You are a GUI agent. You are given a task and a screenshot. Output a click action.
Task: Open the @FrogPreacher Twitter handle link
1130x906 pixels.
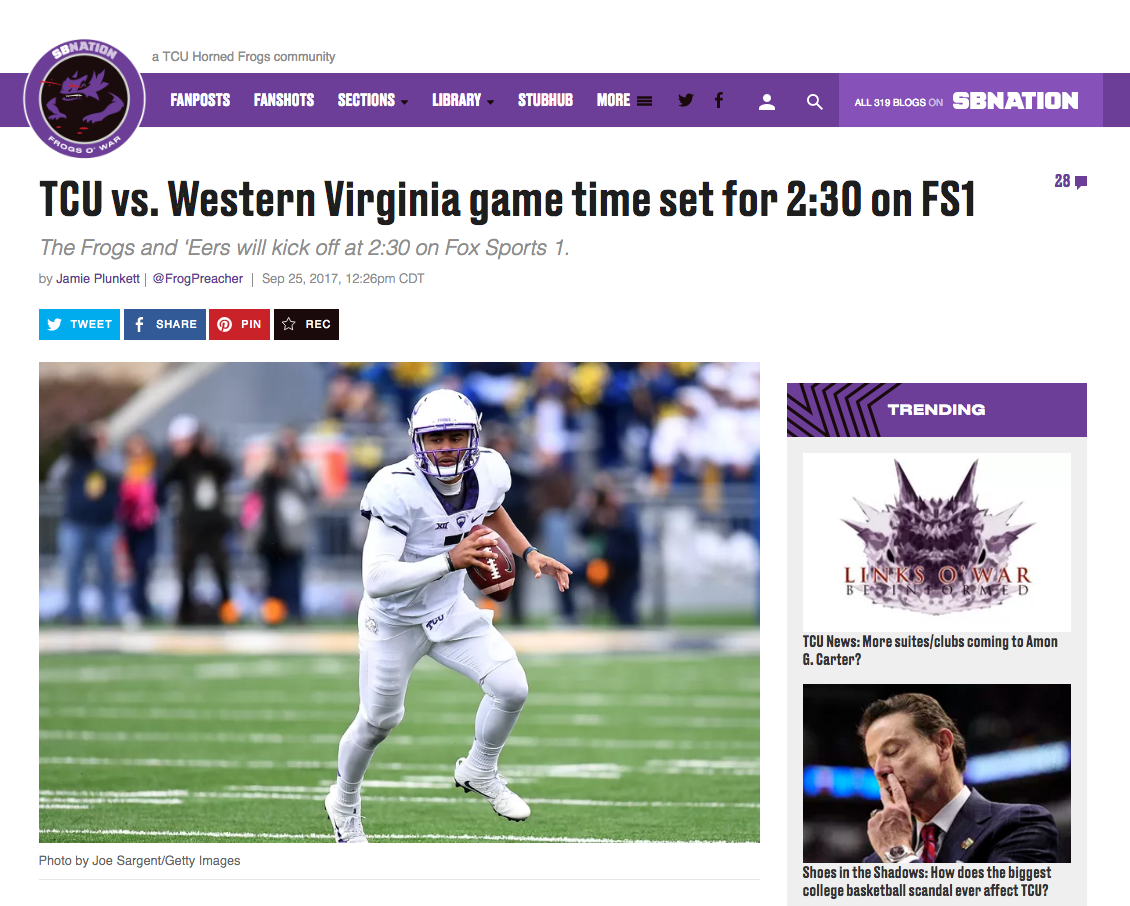(x=197, y=279)
